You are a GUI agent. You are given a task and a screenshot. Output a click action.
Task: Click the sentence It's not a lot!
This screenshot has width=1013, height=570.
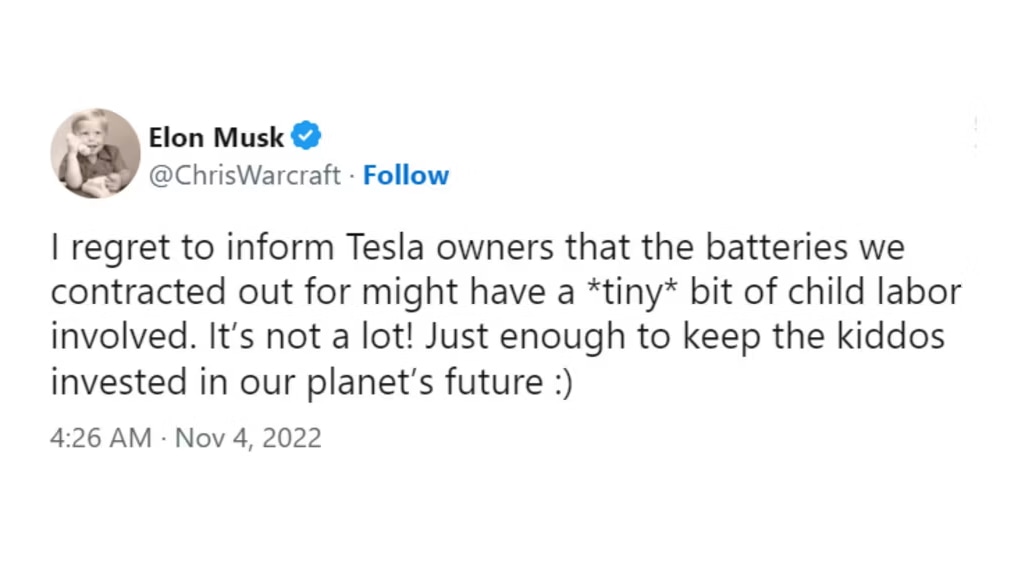(311, 336)
